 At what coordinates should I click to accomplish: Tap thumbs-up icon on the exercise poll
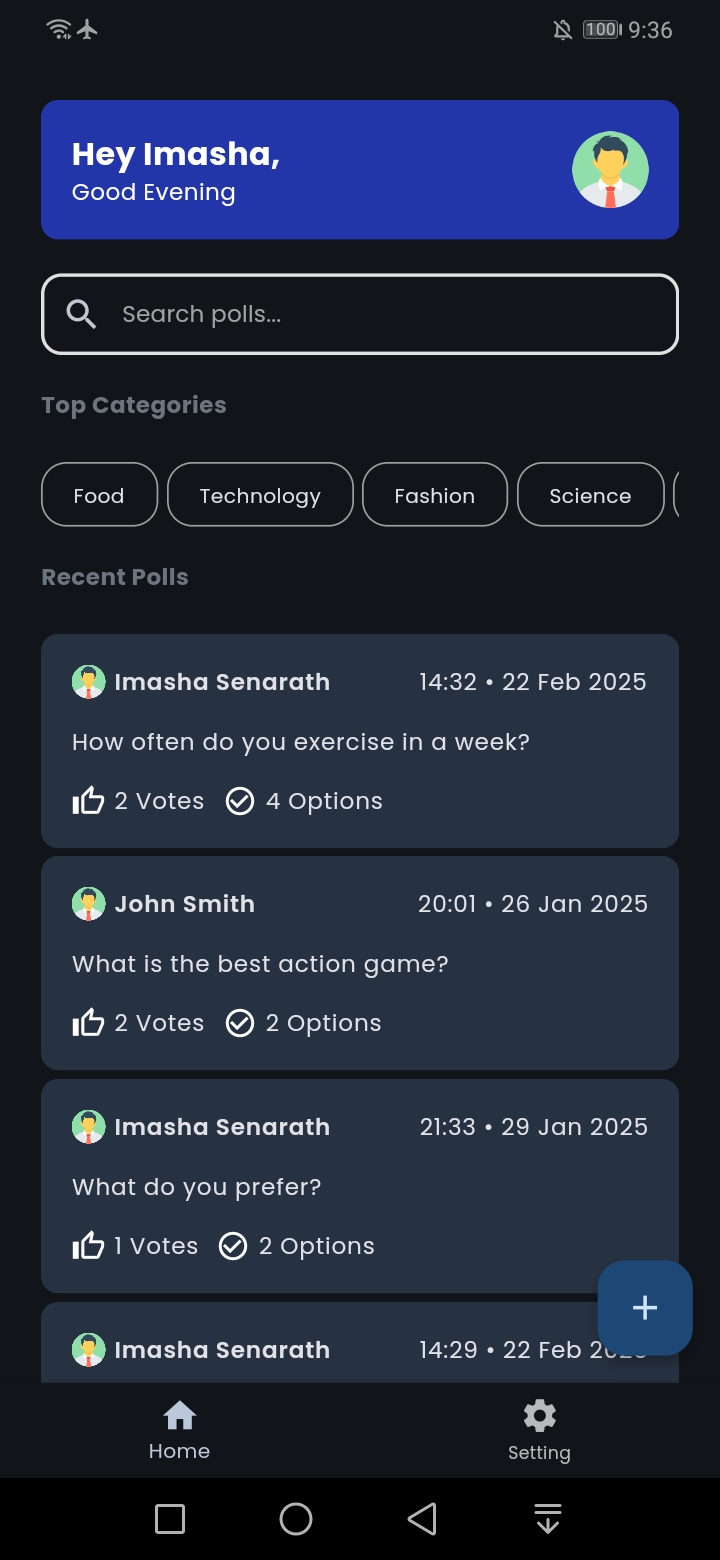(x=88, y=801)
